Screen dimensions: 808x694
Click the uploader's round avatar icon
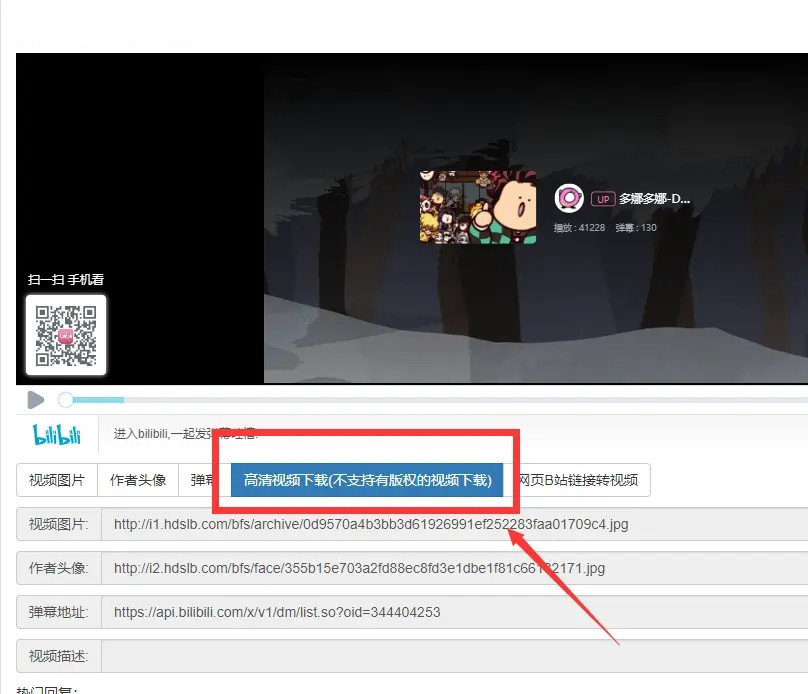[x=569, y=198]
